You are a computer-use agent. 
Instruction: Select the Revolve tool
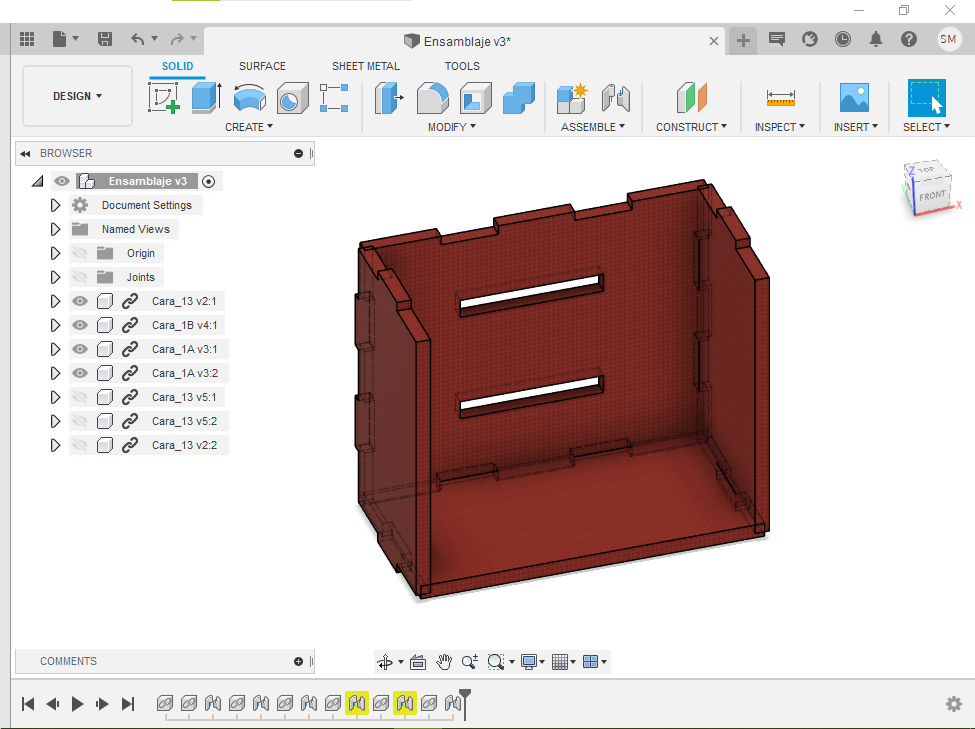tap(250, 98)
